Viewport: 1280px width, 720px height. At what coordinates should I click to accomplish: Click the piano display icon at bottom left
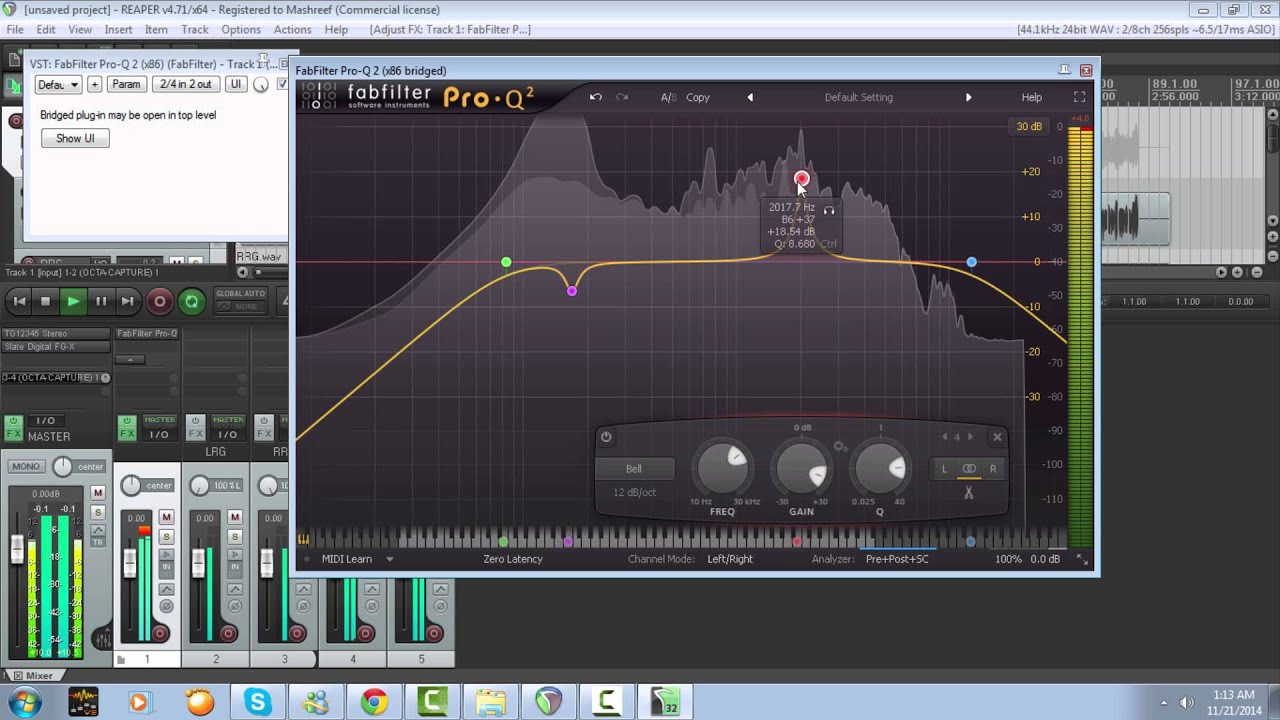[x=303, y=540]
